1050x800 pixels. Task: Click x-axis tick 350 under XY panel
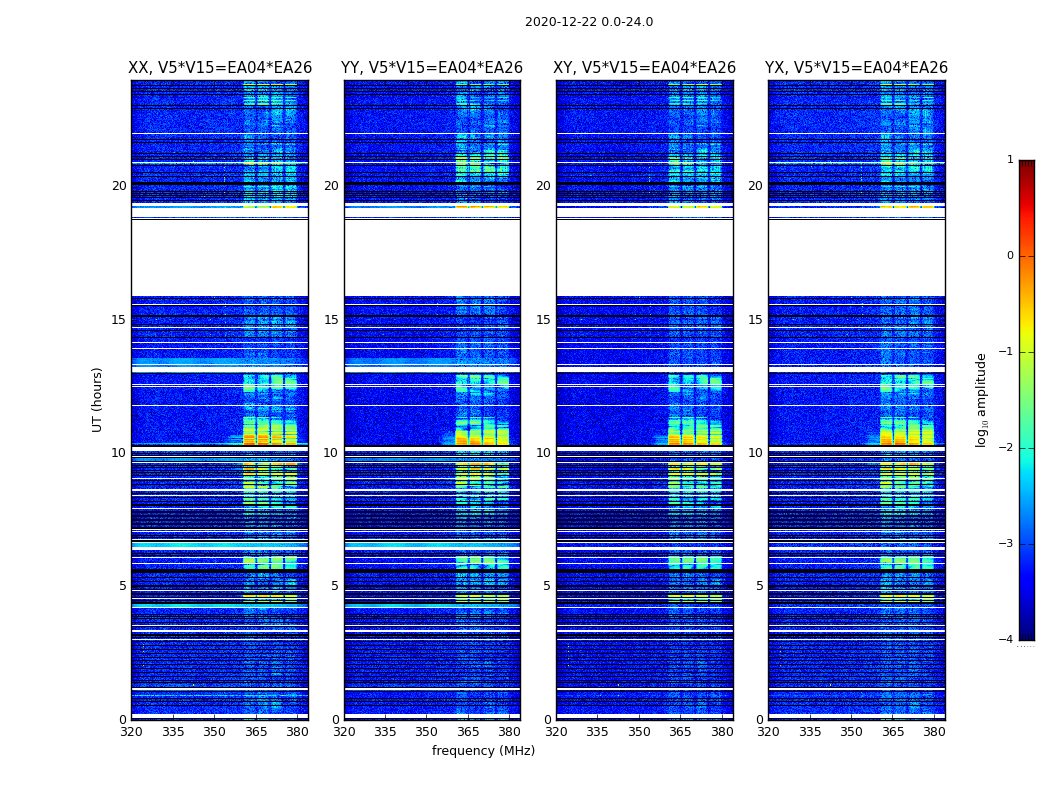639,732
